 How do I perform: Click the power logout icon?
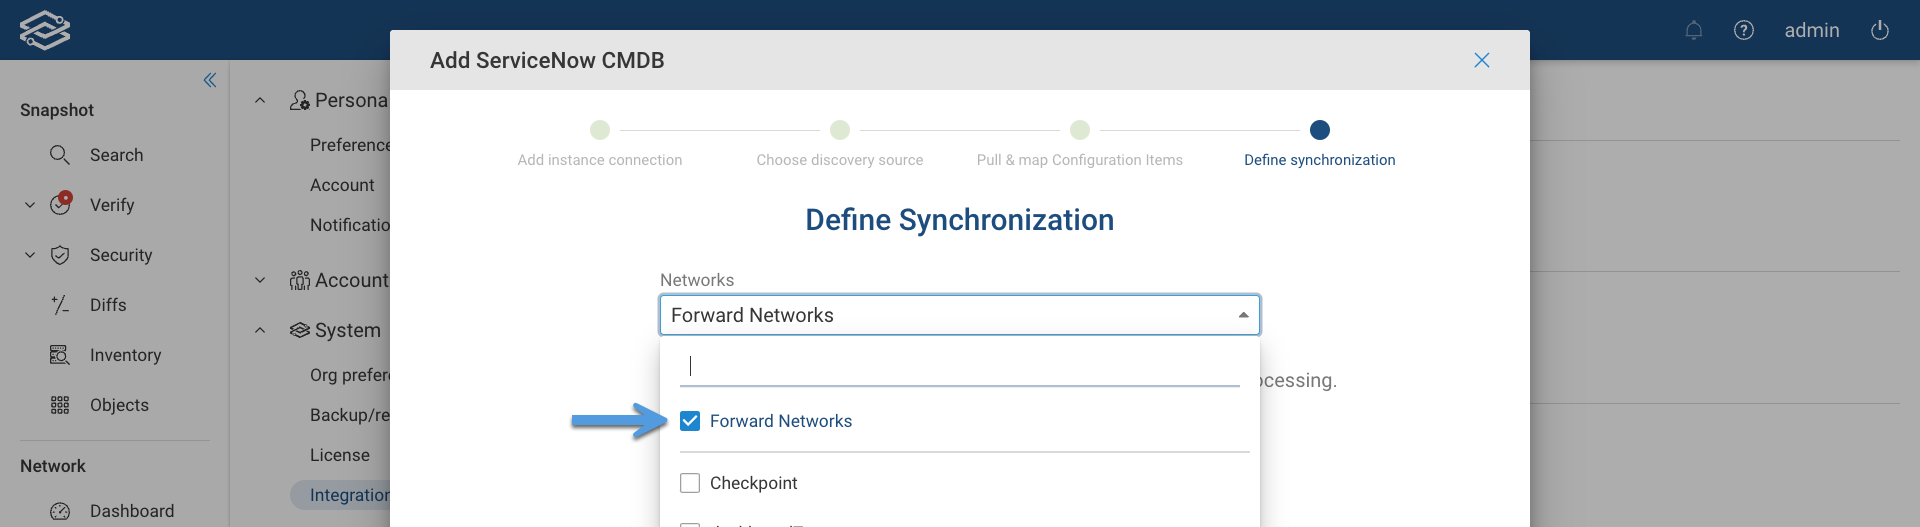tap(1880, 30)
